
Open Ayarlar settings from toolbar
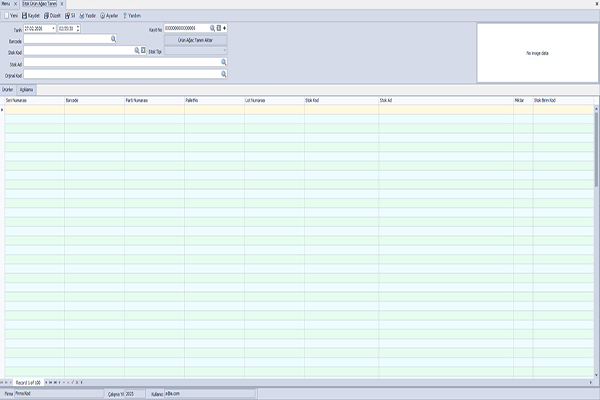(x=103, y=16)
